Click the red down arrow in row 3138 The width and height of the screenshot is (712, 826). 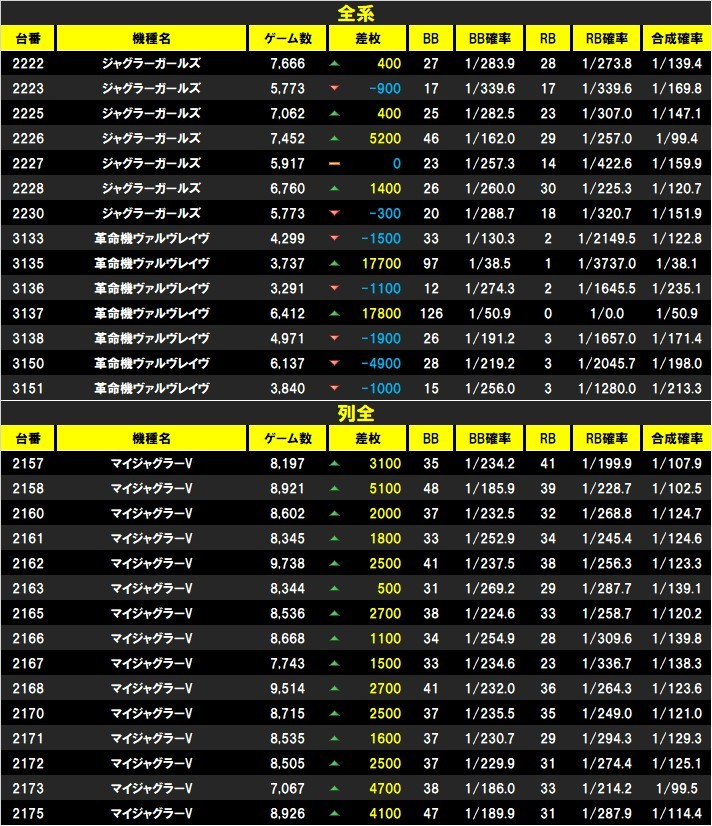334,339
